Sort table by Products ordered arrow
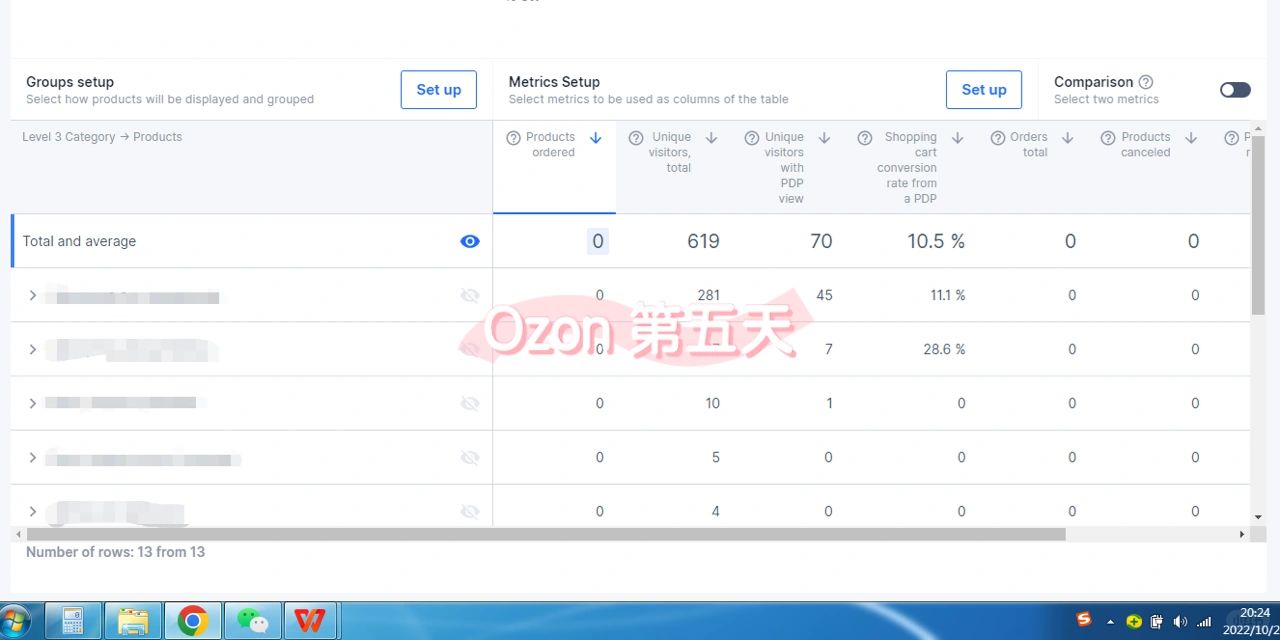This screenshot has height=640, width=1280. tap(596, 138)
